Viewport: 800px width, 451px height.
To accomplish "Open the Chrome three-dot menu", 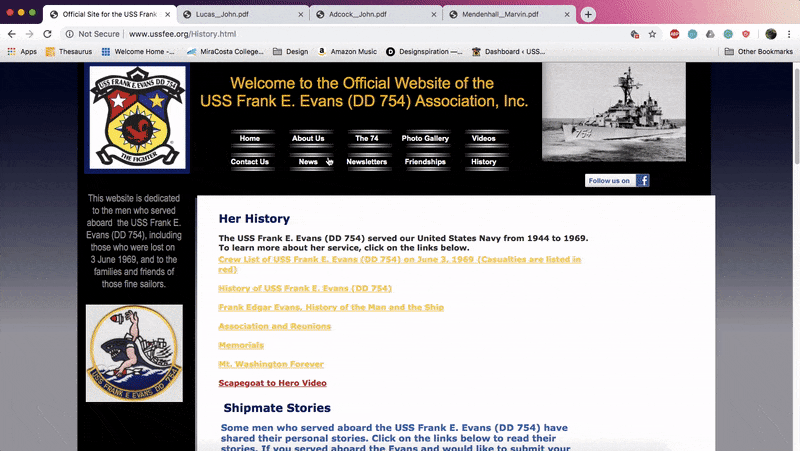I will (x=789, y=34).
